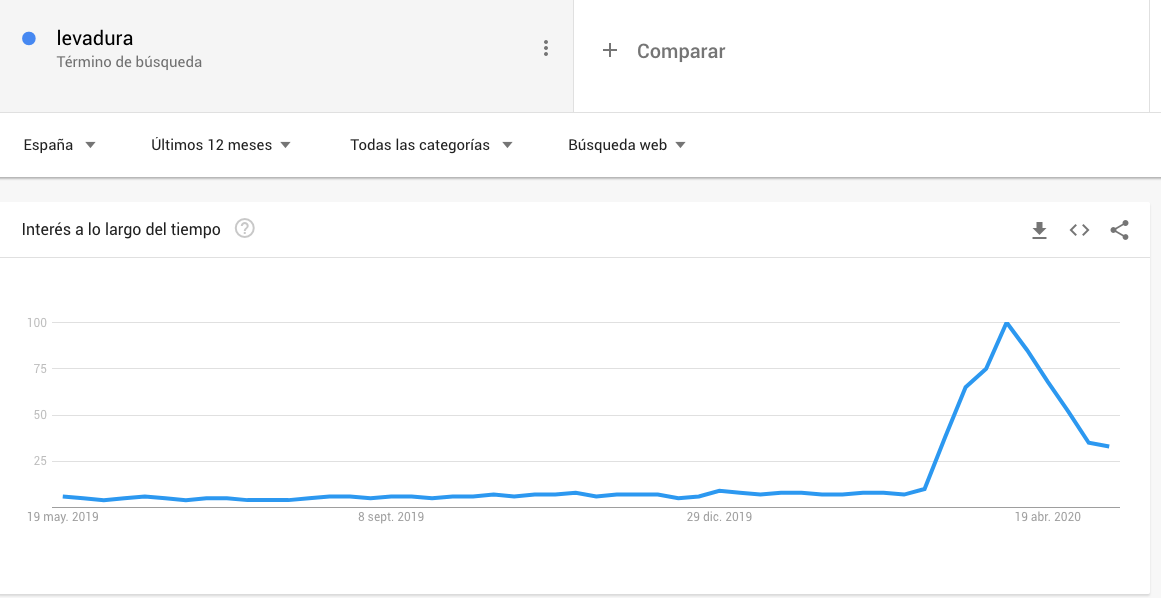Click the Término de búsqueda subtitle
The height and width of the screenshot is (598, 1161).
[129, 62]
